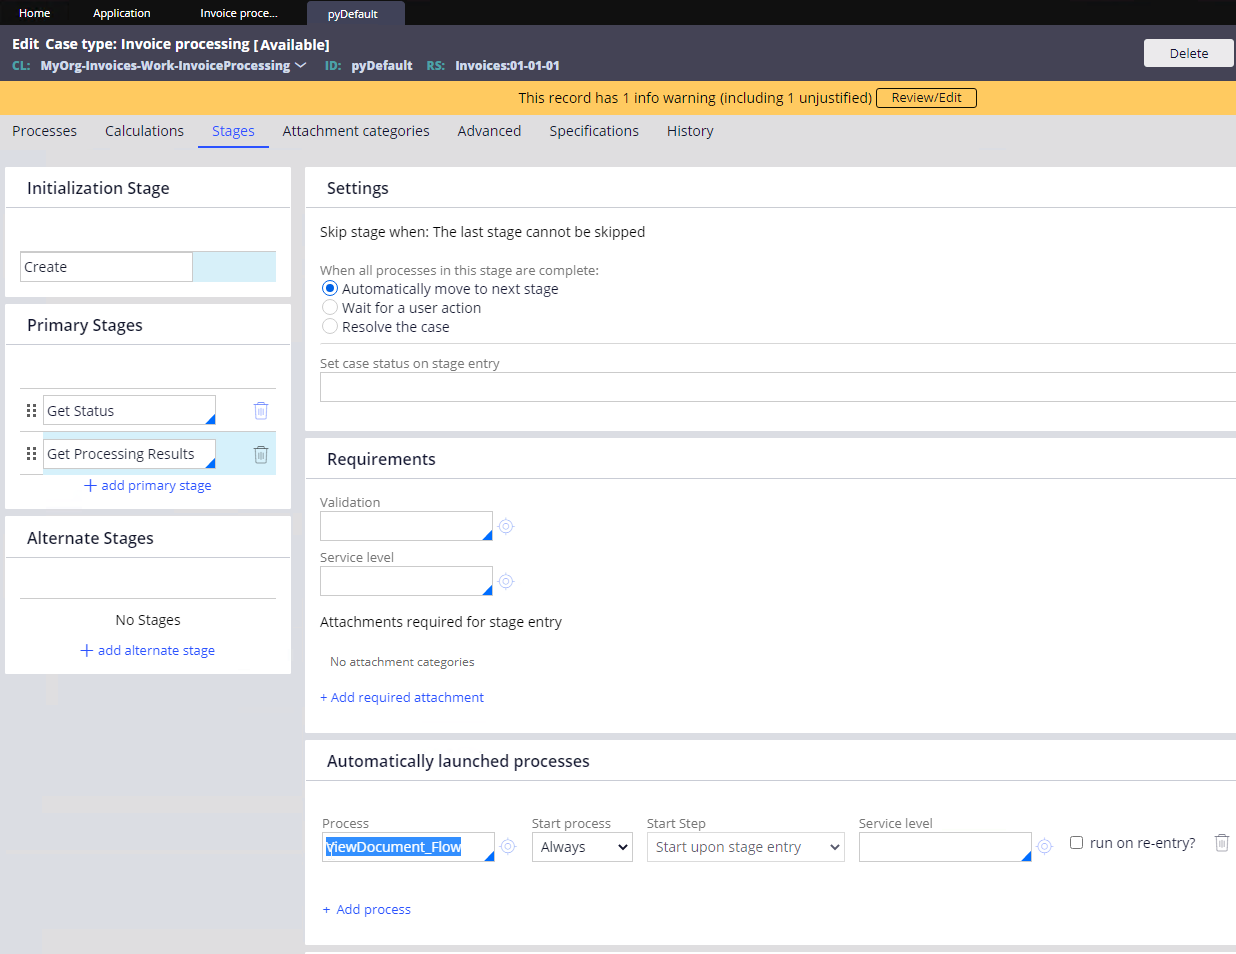
Task: Delete the Get Status stage
Action: pos(261,411)
